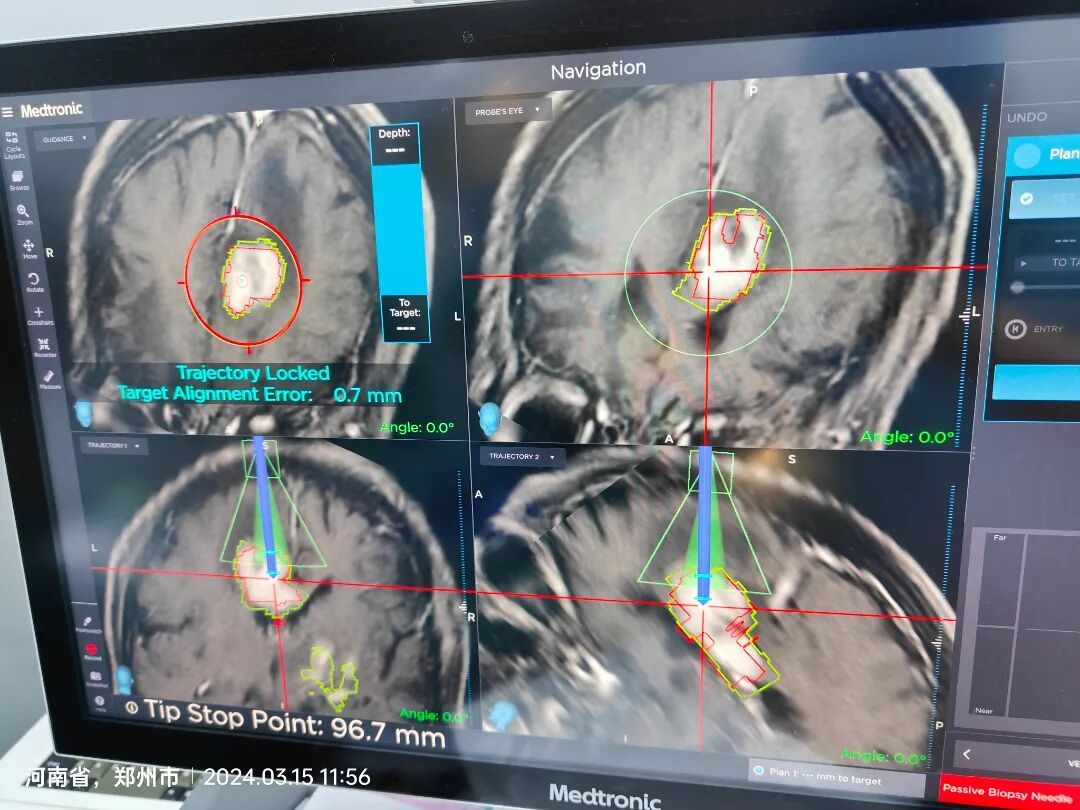Select the Move tool
Screen dimensions: 1080x810
[x=29, y=249]
